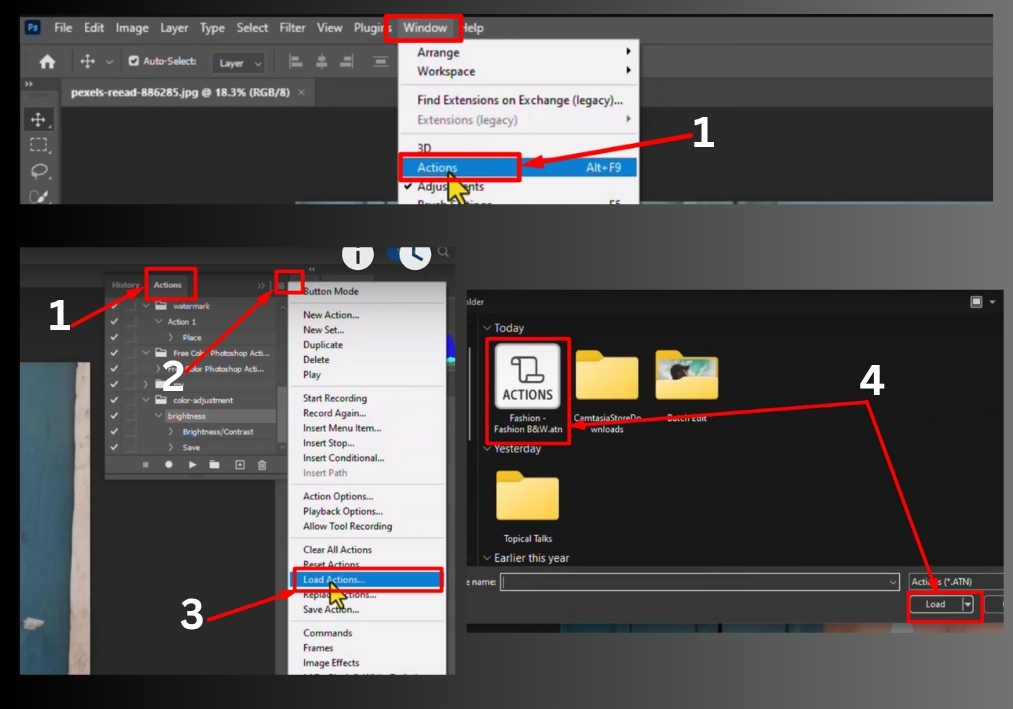Screen dimensions: 1013x709
Task: Toggle checkmark on watermark action set
Action: (114, 306)
